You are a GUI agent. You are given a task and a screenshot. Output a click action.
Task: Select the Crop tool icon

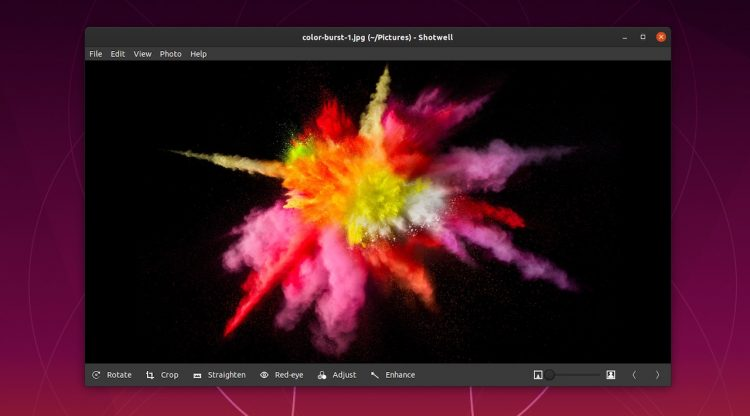click(x=150, y=375)
